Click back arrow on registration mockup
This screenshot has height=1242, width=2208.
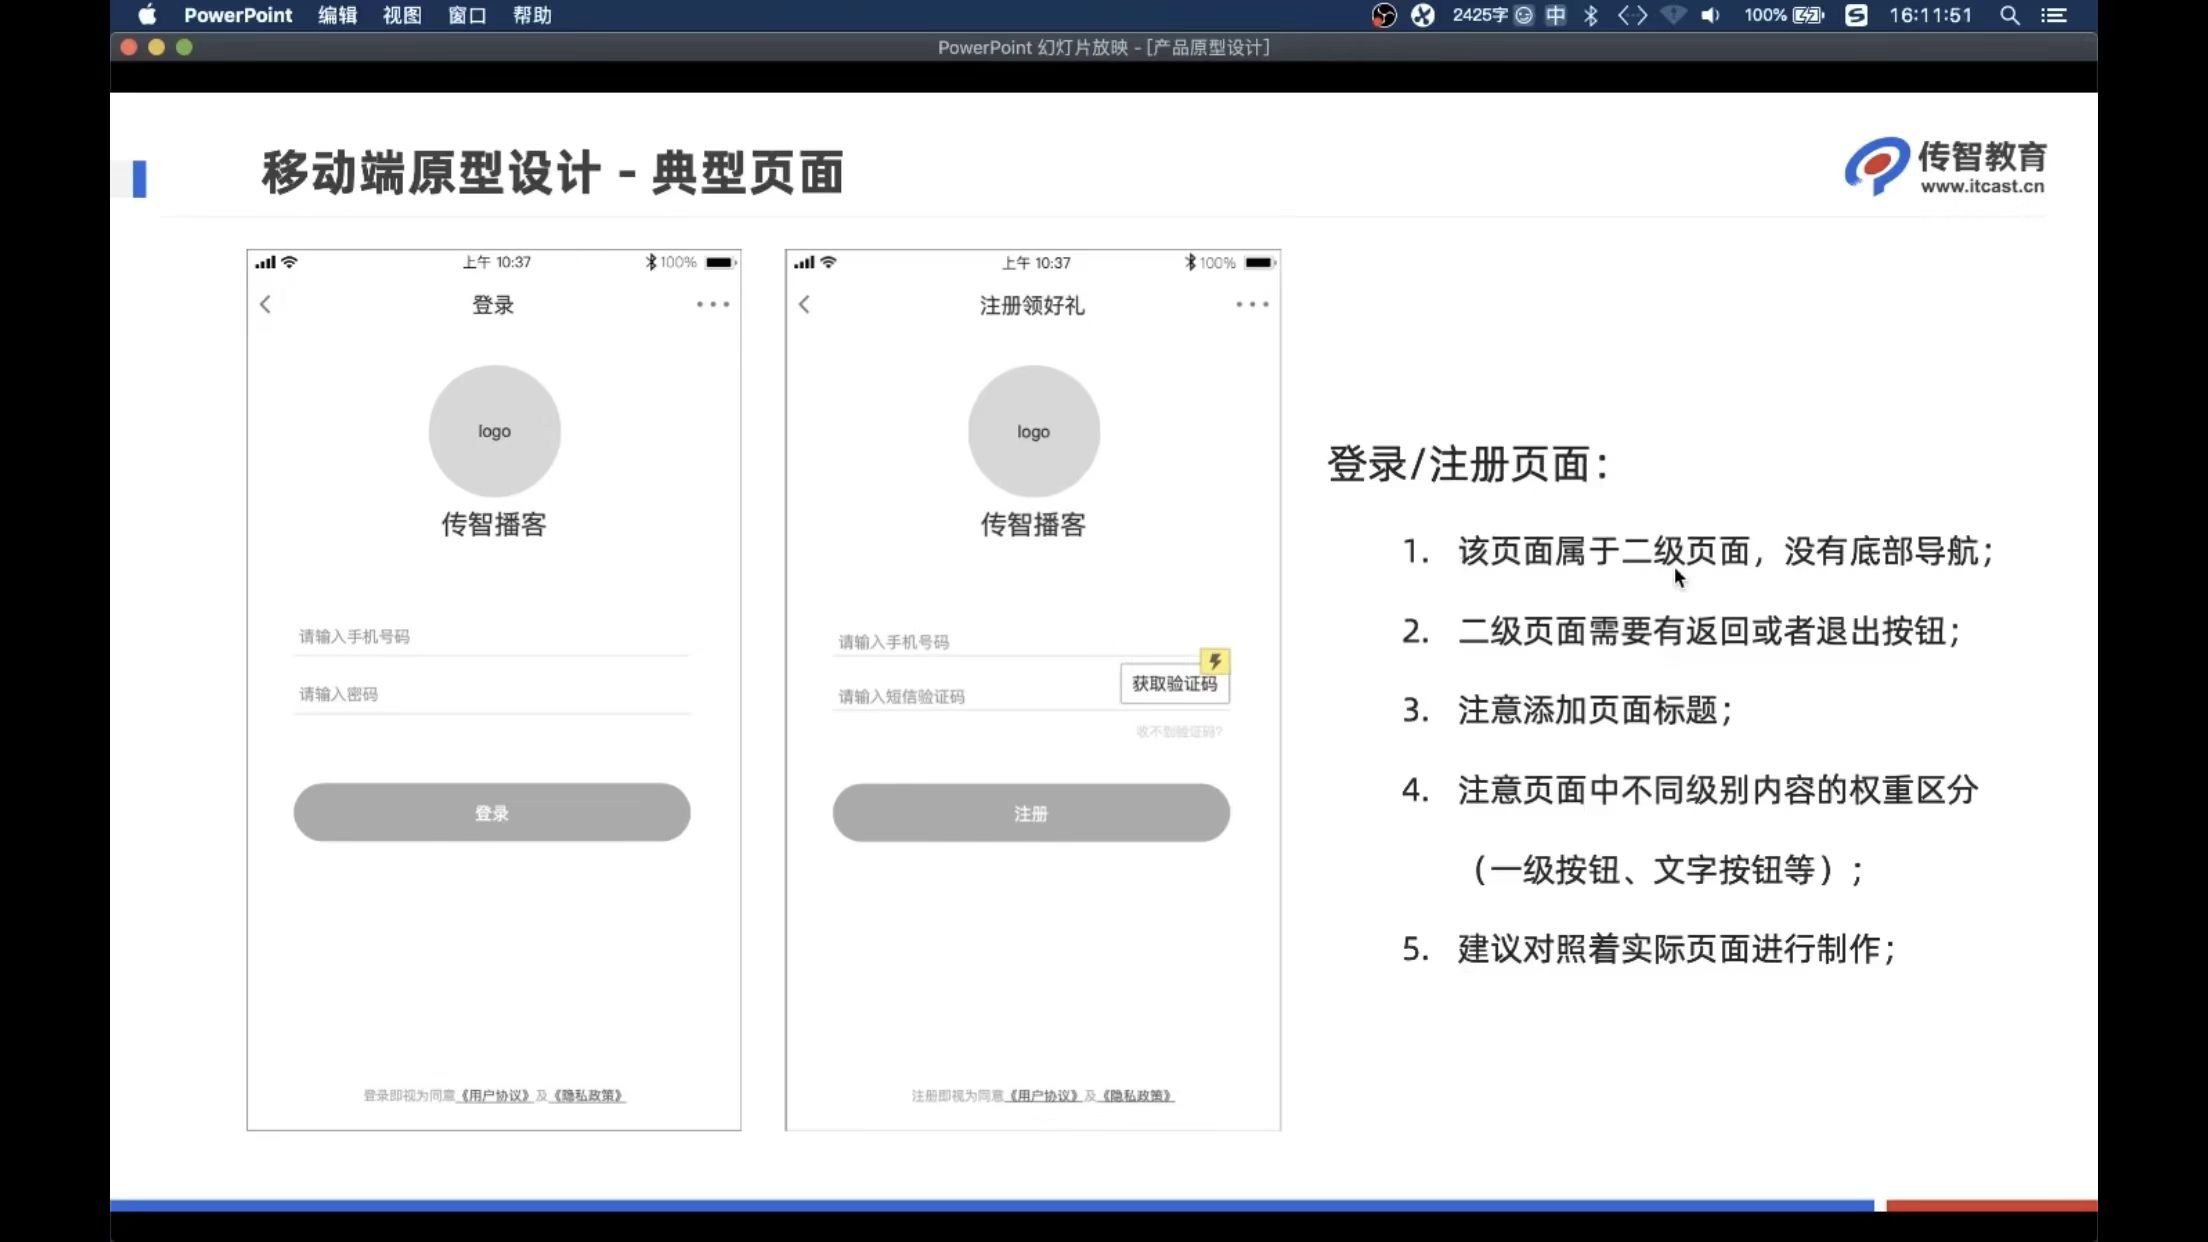point(804,304)
